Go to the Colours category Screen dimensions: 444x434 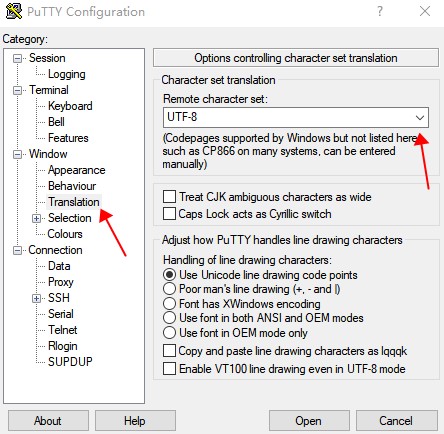(65, 234)
